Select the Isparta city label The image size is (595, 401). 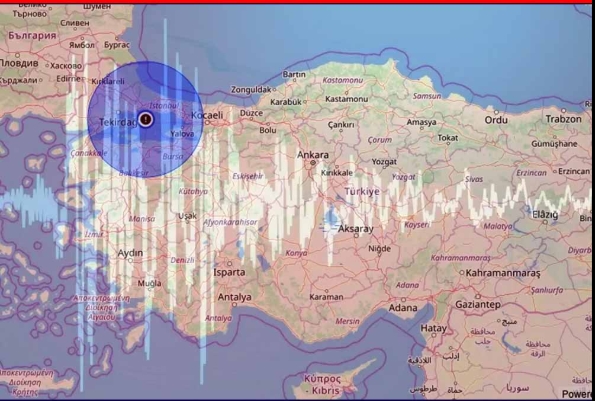pos(229,272)
